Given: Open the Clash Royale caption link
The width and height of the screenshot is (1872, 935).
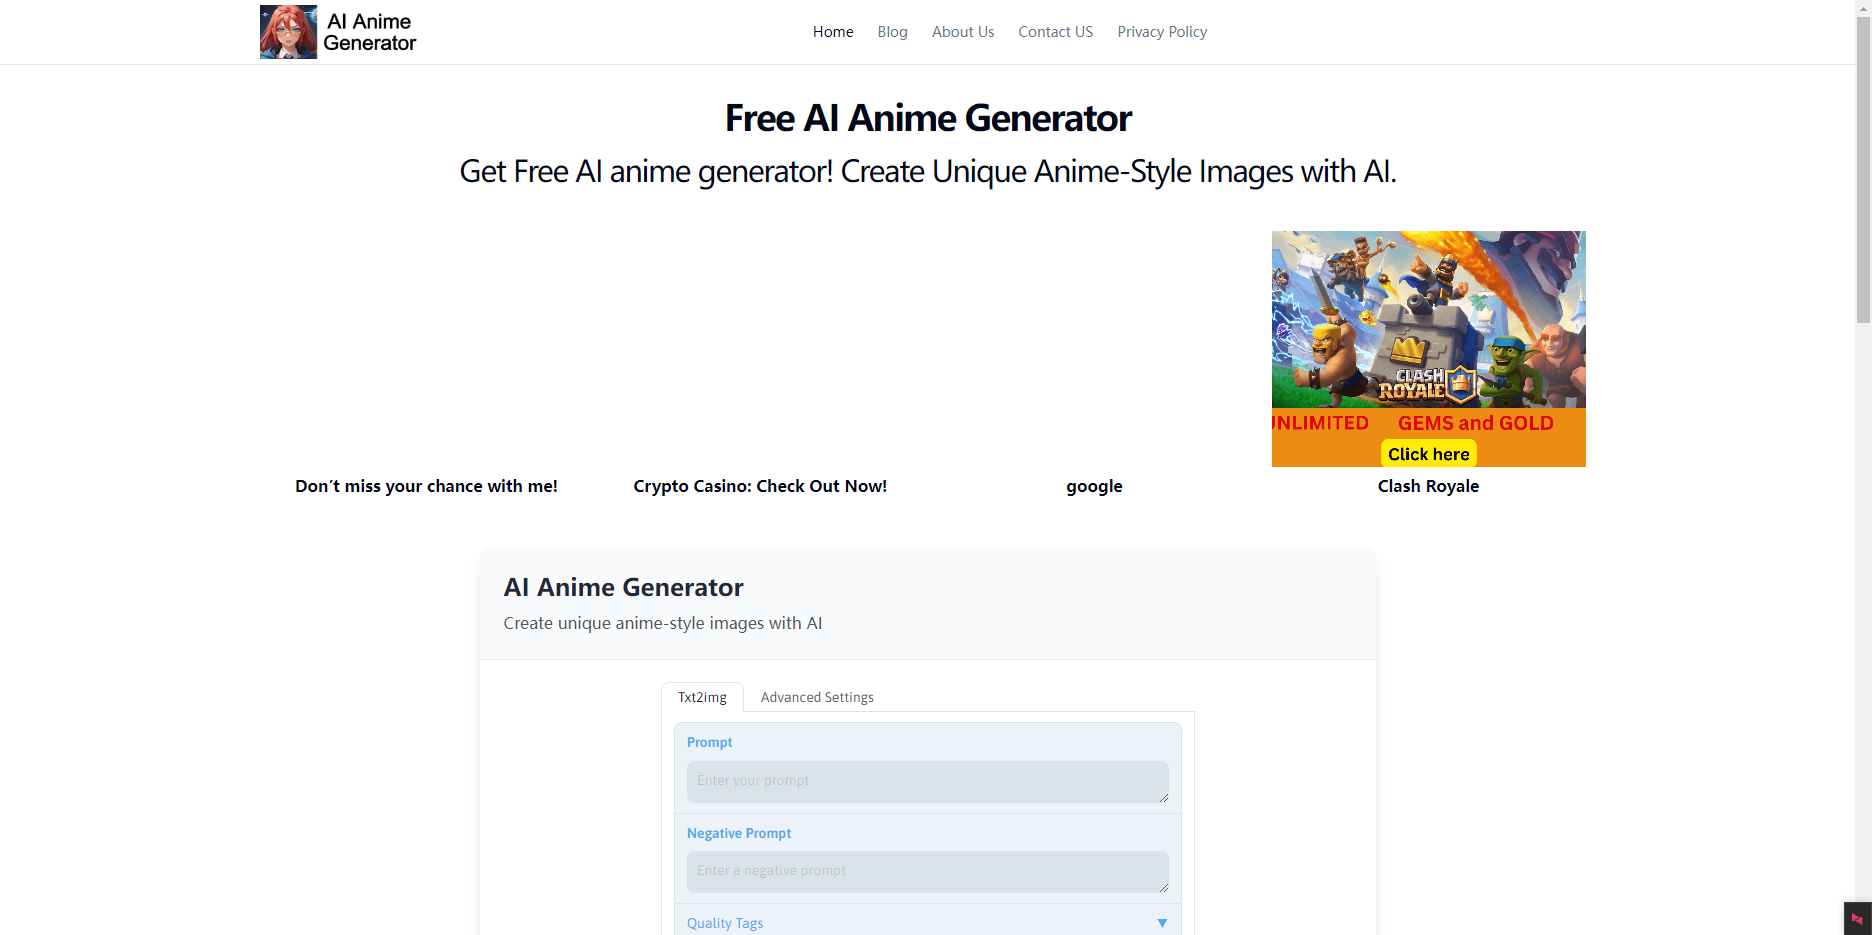Looking at the screenshot, I should [x=1428, y=486].
